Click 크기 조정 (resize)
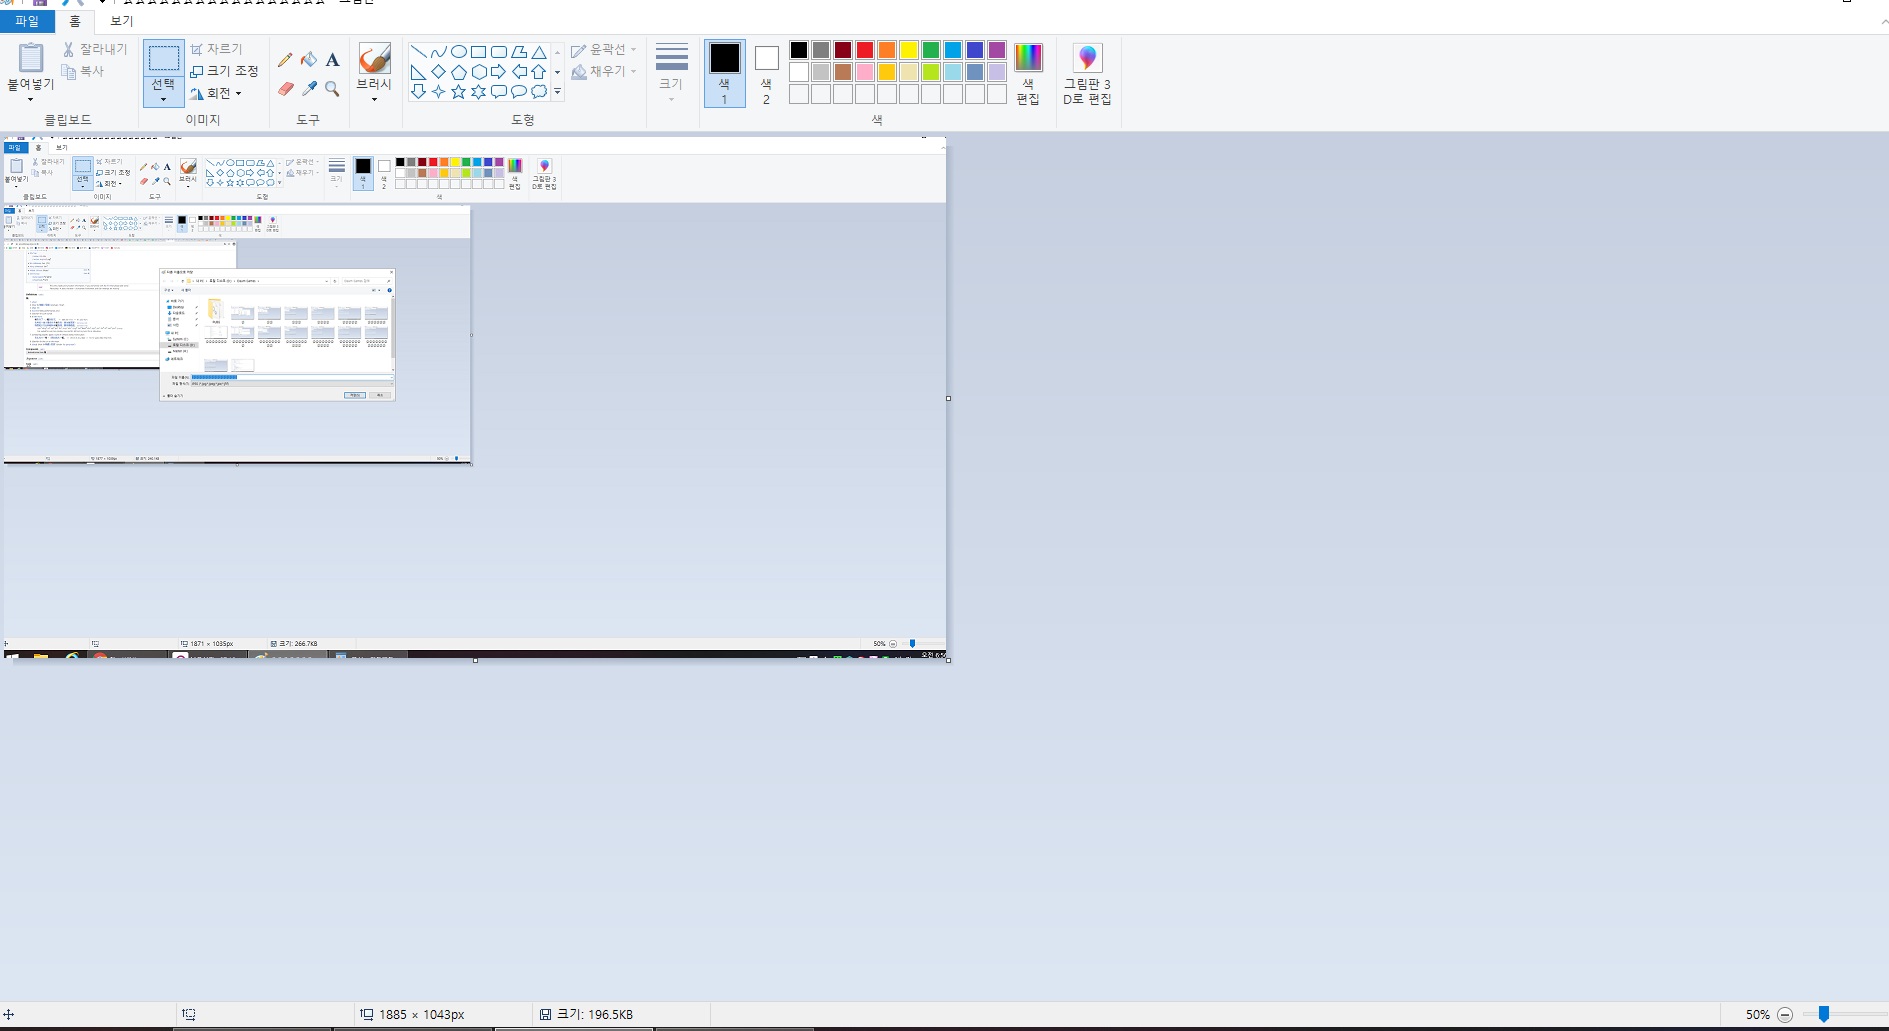The width and height of the screenshot is (1889, 1031). (224, 71)
